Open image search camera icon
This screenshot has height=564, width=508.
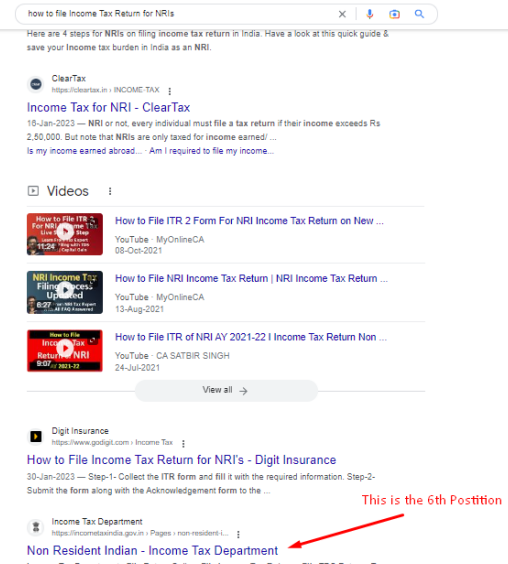(394, 14)
